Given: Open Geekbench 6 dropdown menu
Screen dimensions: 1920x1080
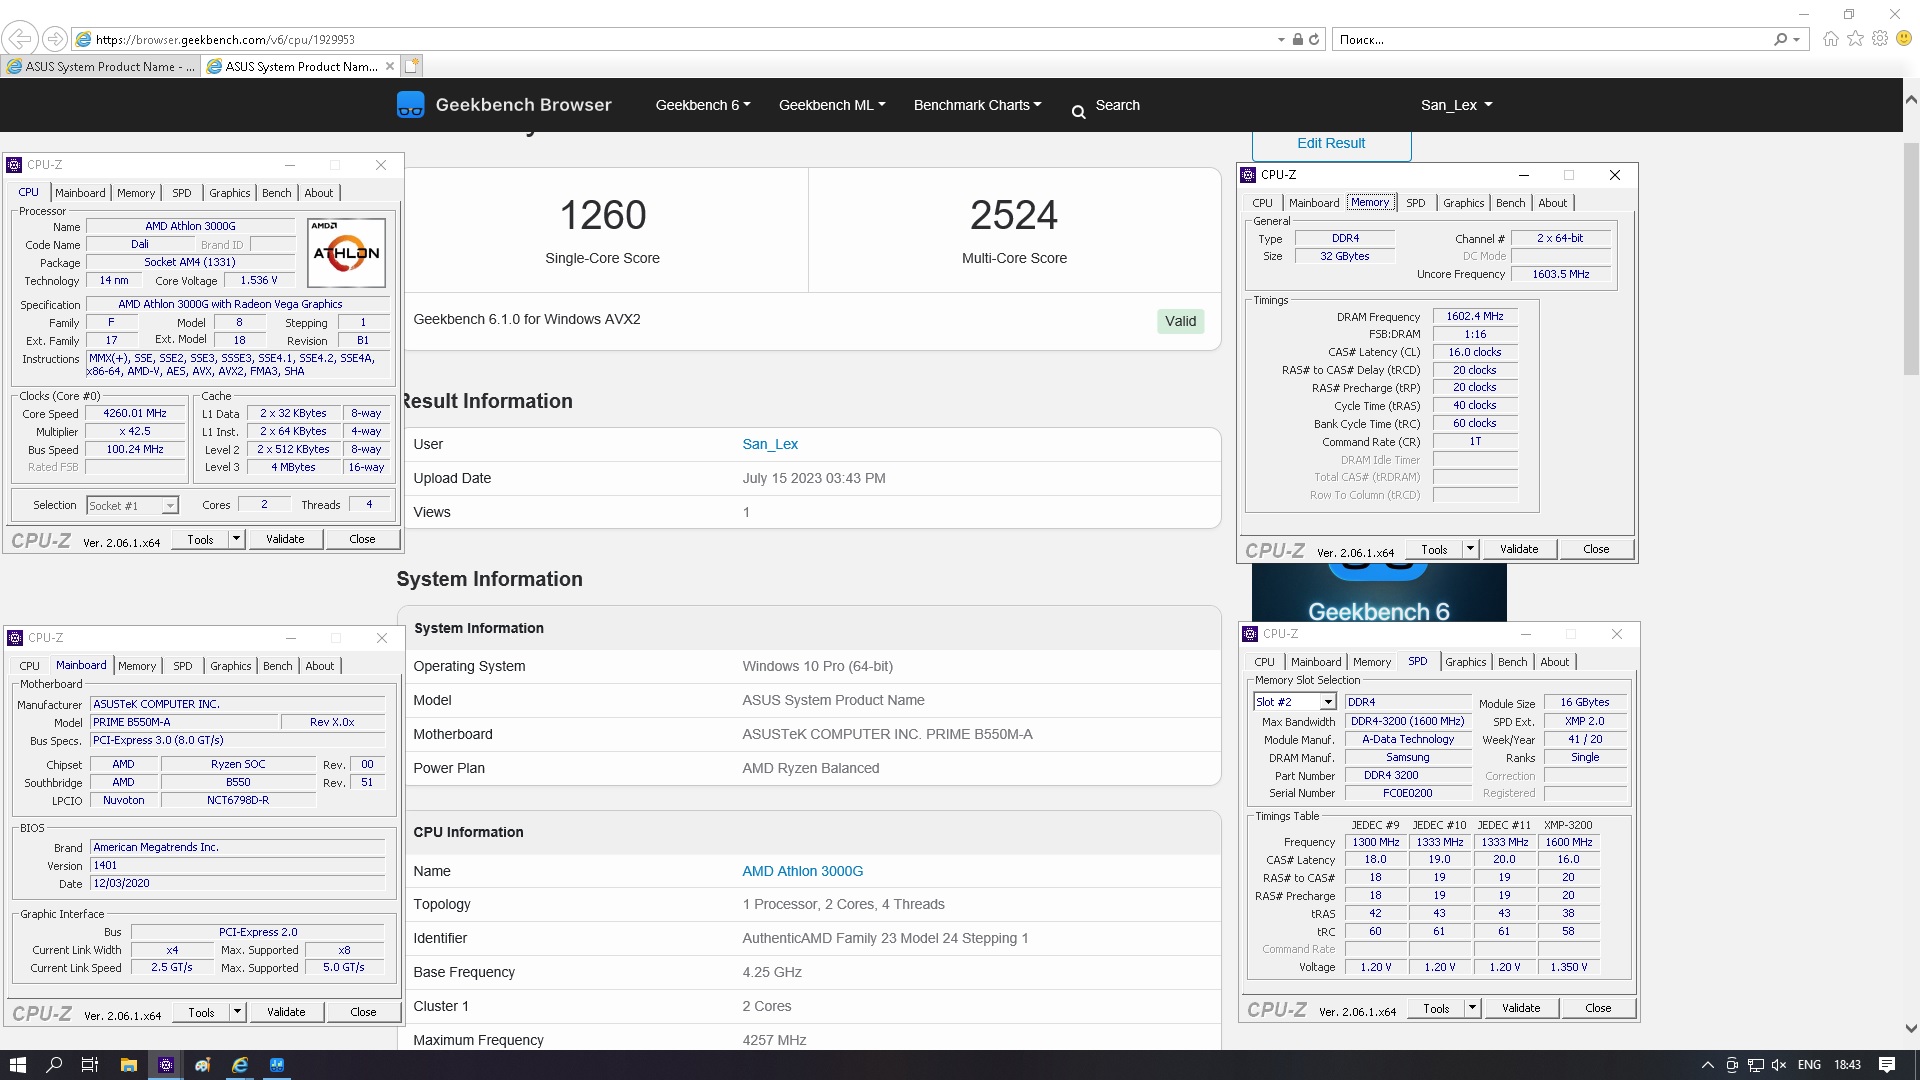Looking at the screenshot, I should pyautogui.click(x=702, y=105).
